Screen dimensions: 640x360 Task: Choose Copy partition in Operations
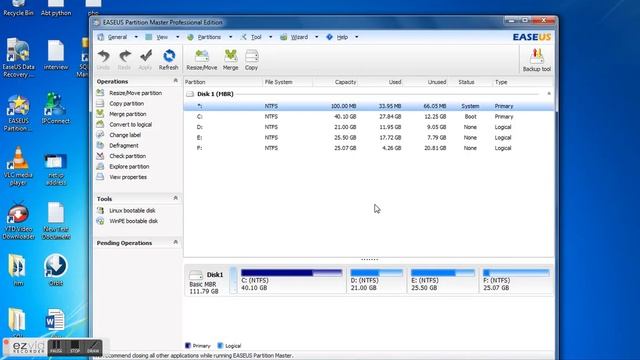point(127,104)
